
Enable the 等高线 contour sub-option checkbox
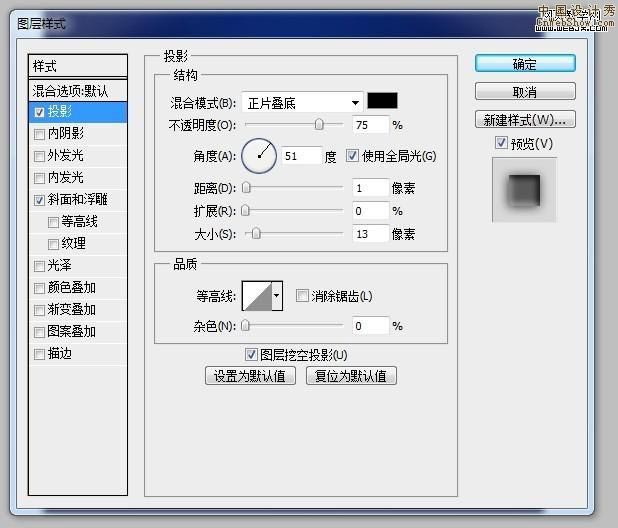(x=53, y=223)
